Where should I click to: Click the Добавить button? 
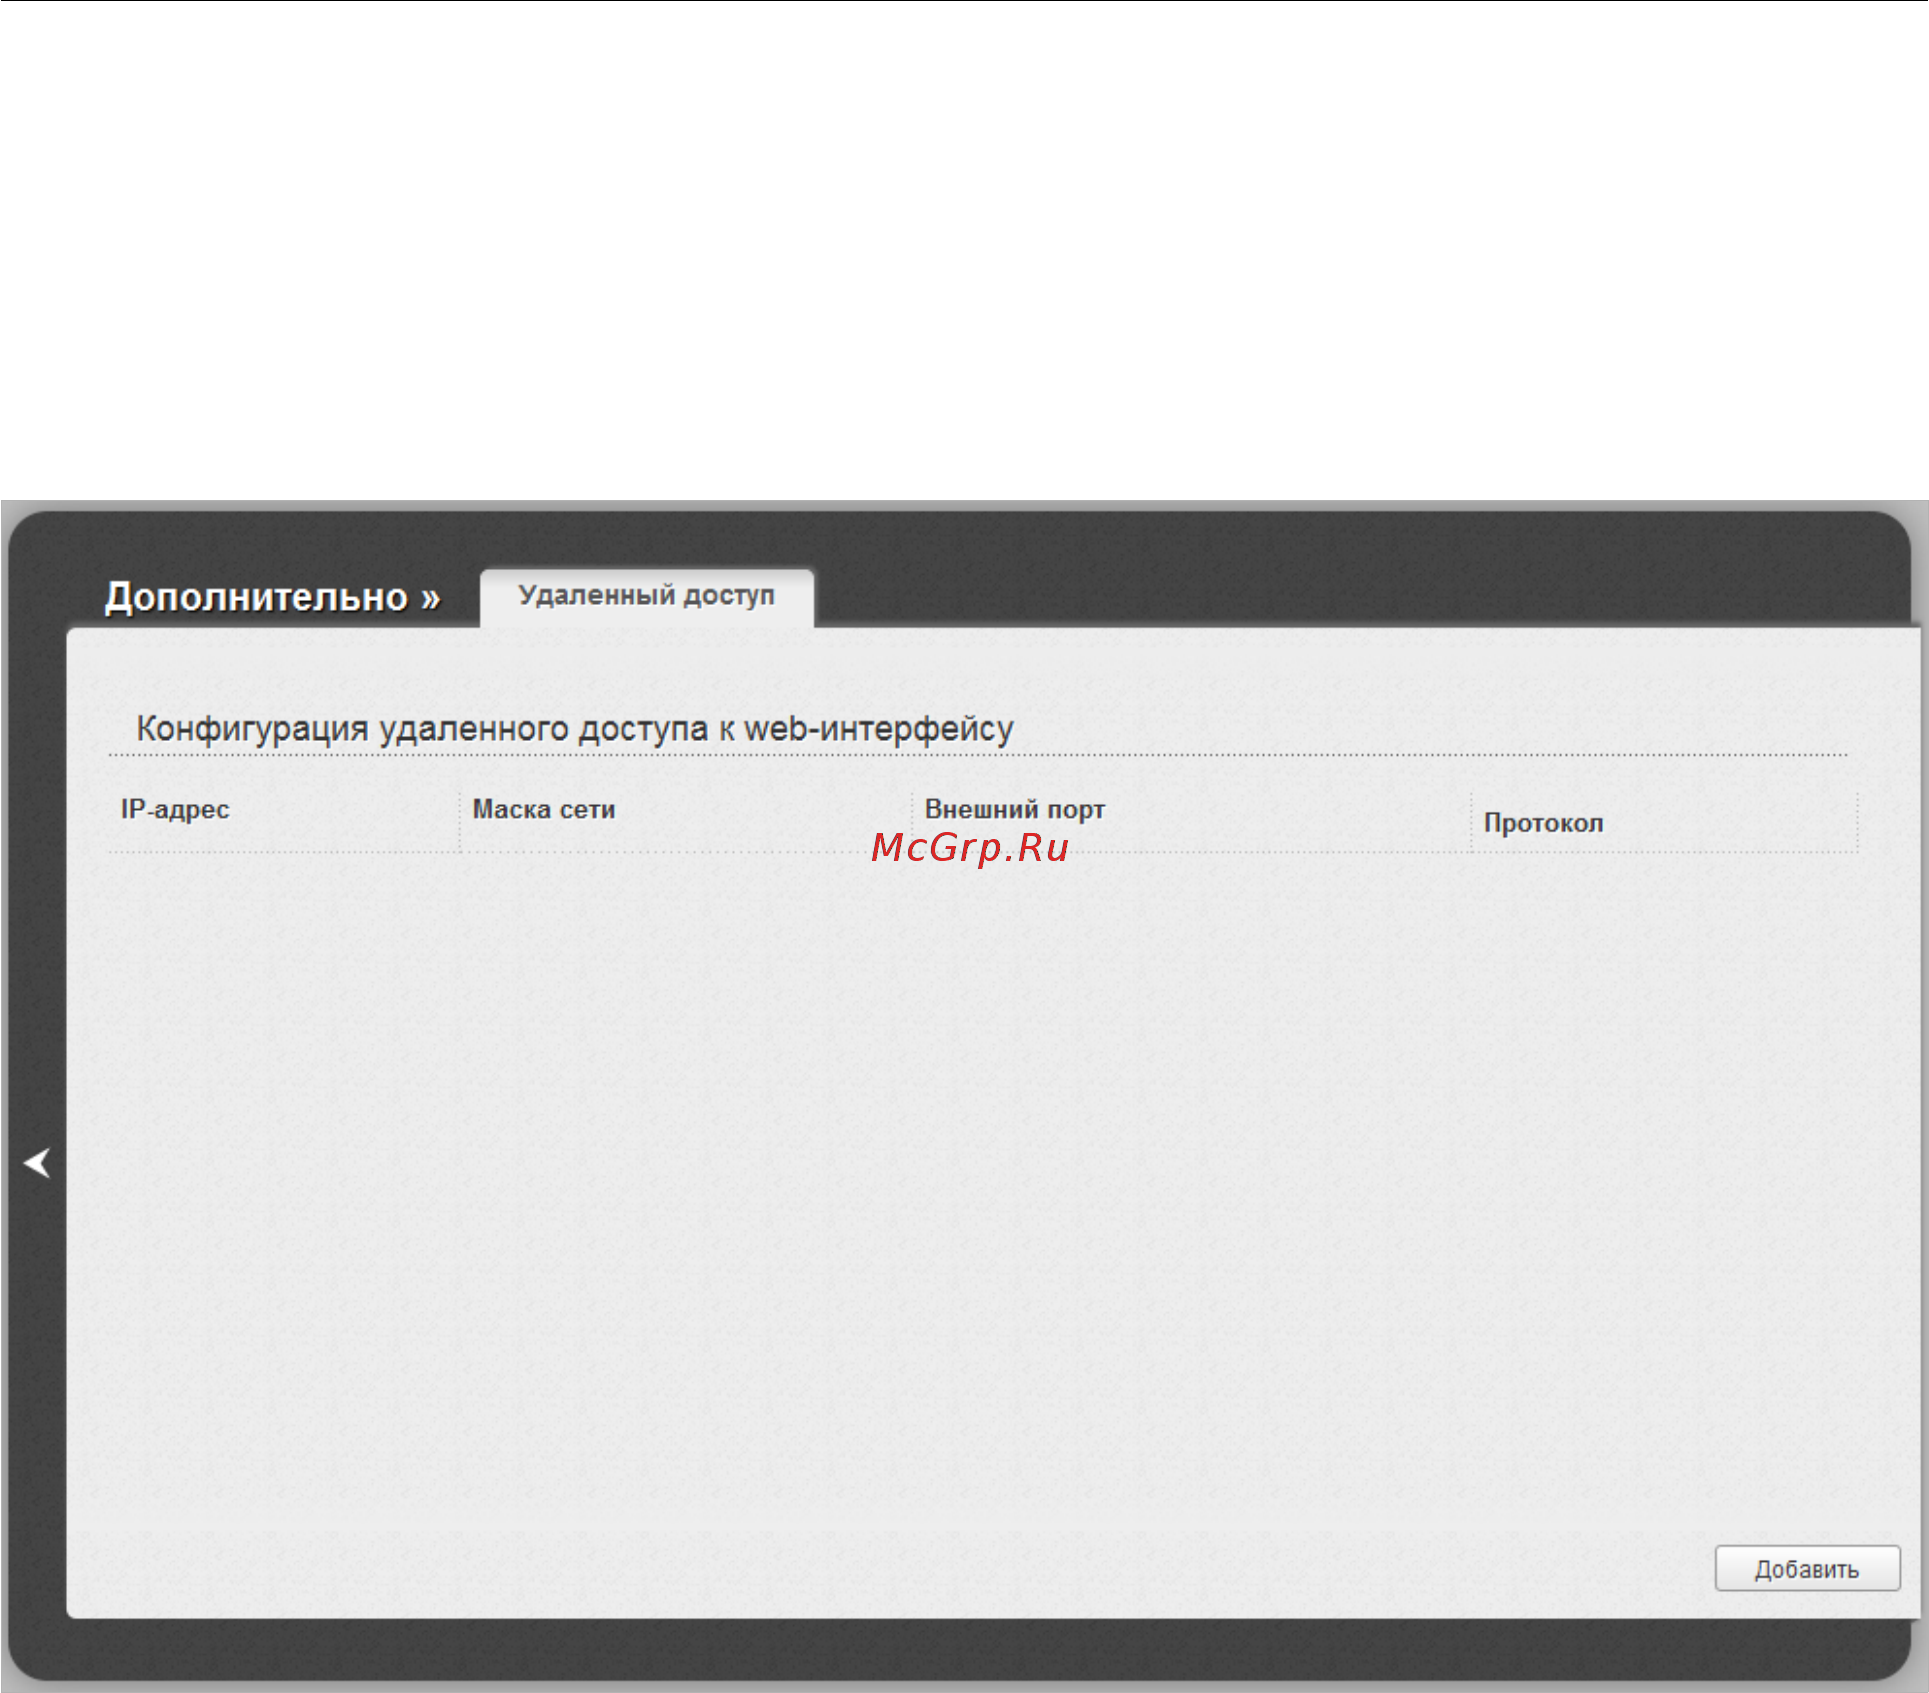click(x=1807, y=1568)
